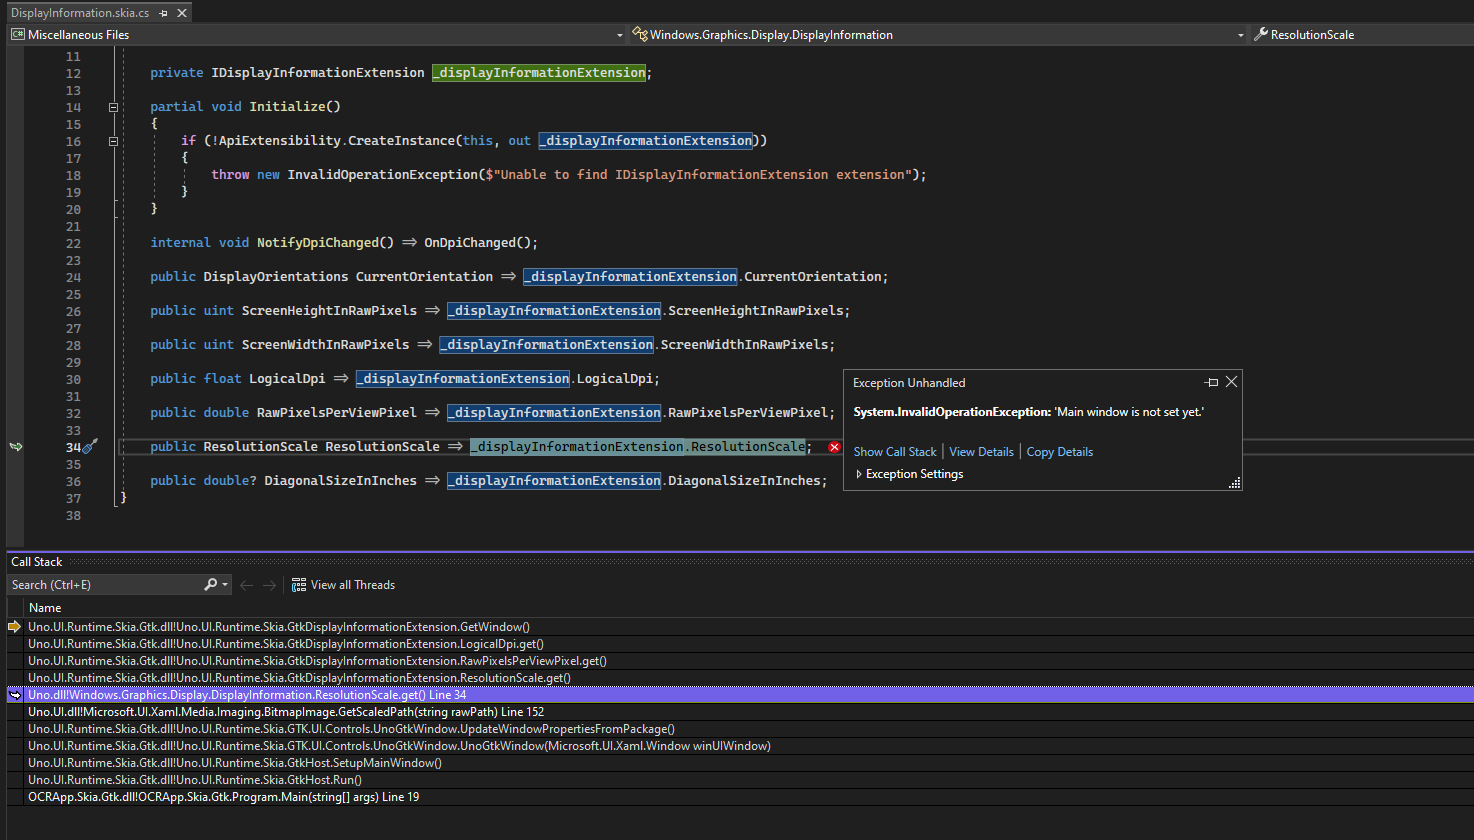The image size is (1474, 840).
Task: Click the magnifier icon in Call Stack search
Action: point(207,584)
